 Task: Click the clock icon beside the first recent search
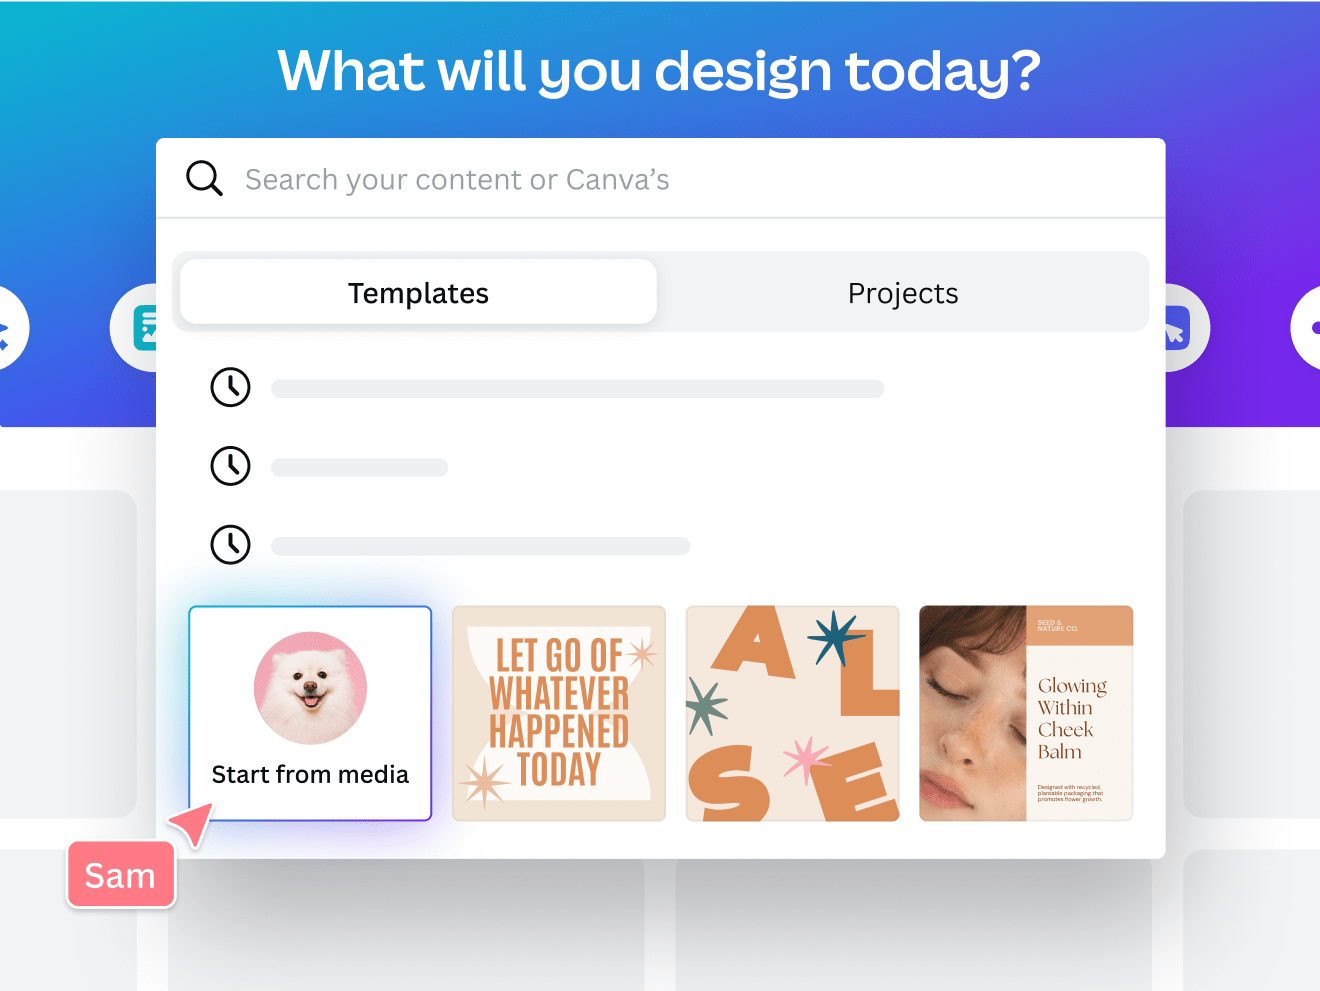230,388
